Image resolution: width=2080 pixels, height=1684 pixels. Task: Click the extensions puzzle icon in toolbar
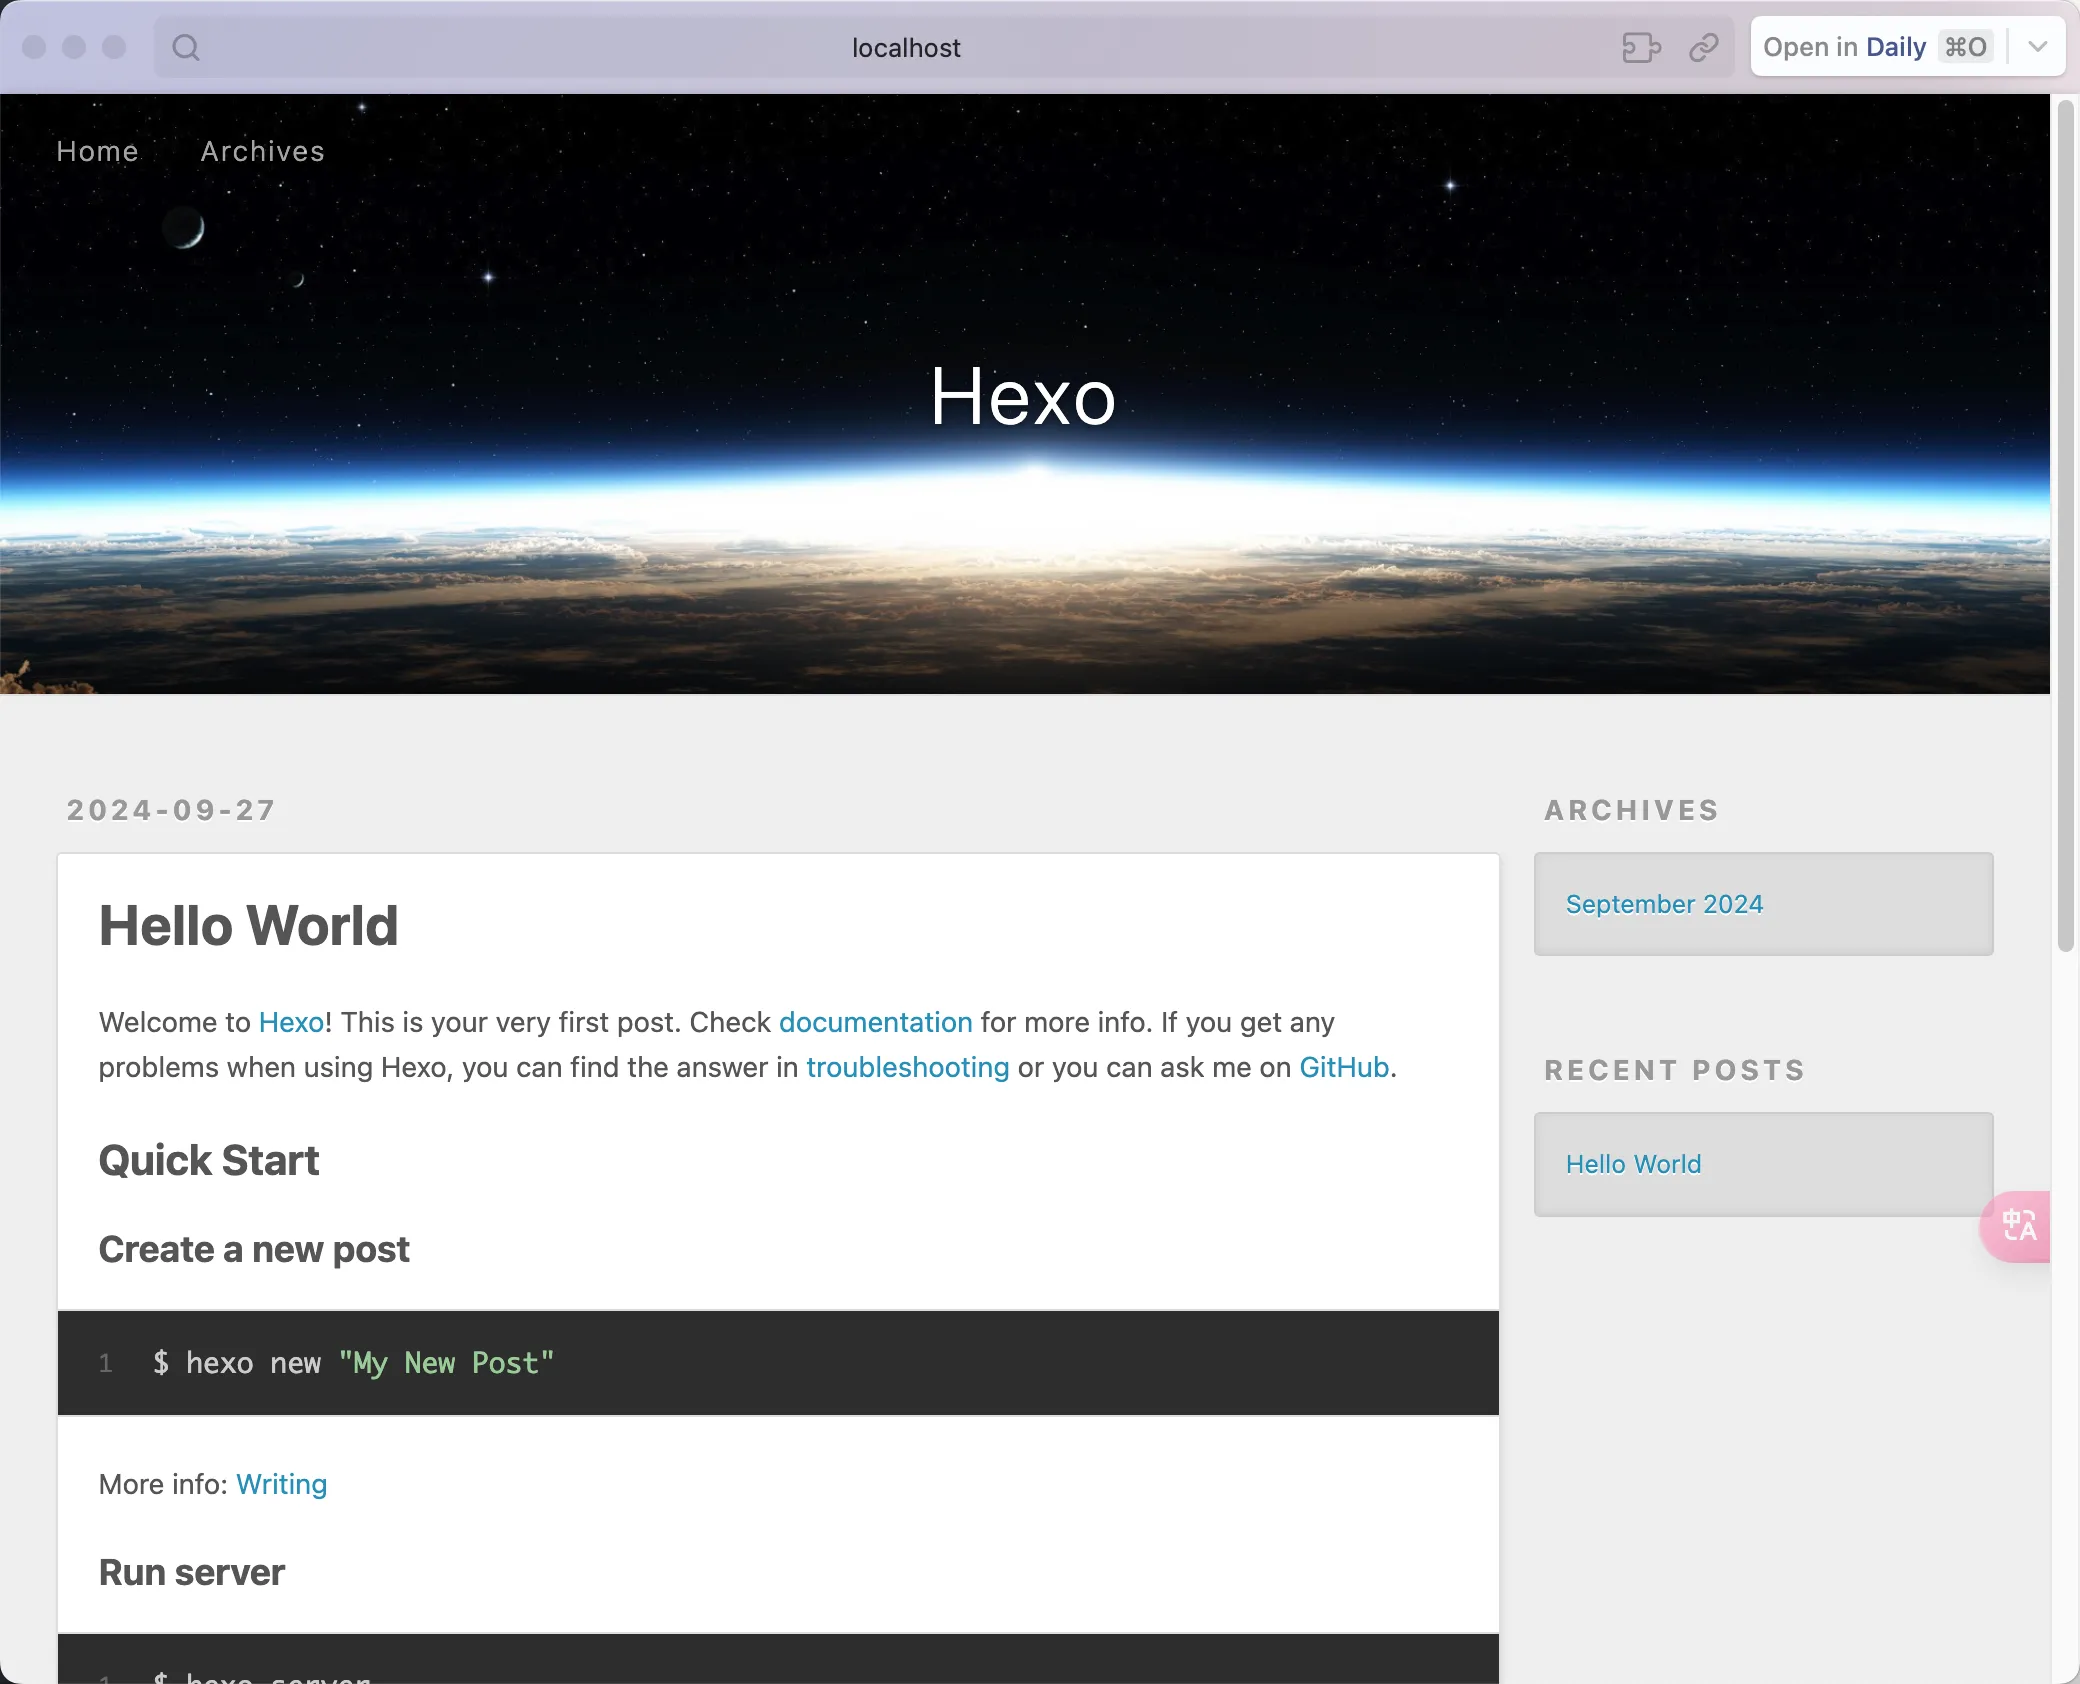(x=1641, y=47)
